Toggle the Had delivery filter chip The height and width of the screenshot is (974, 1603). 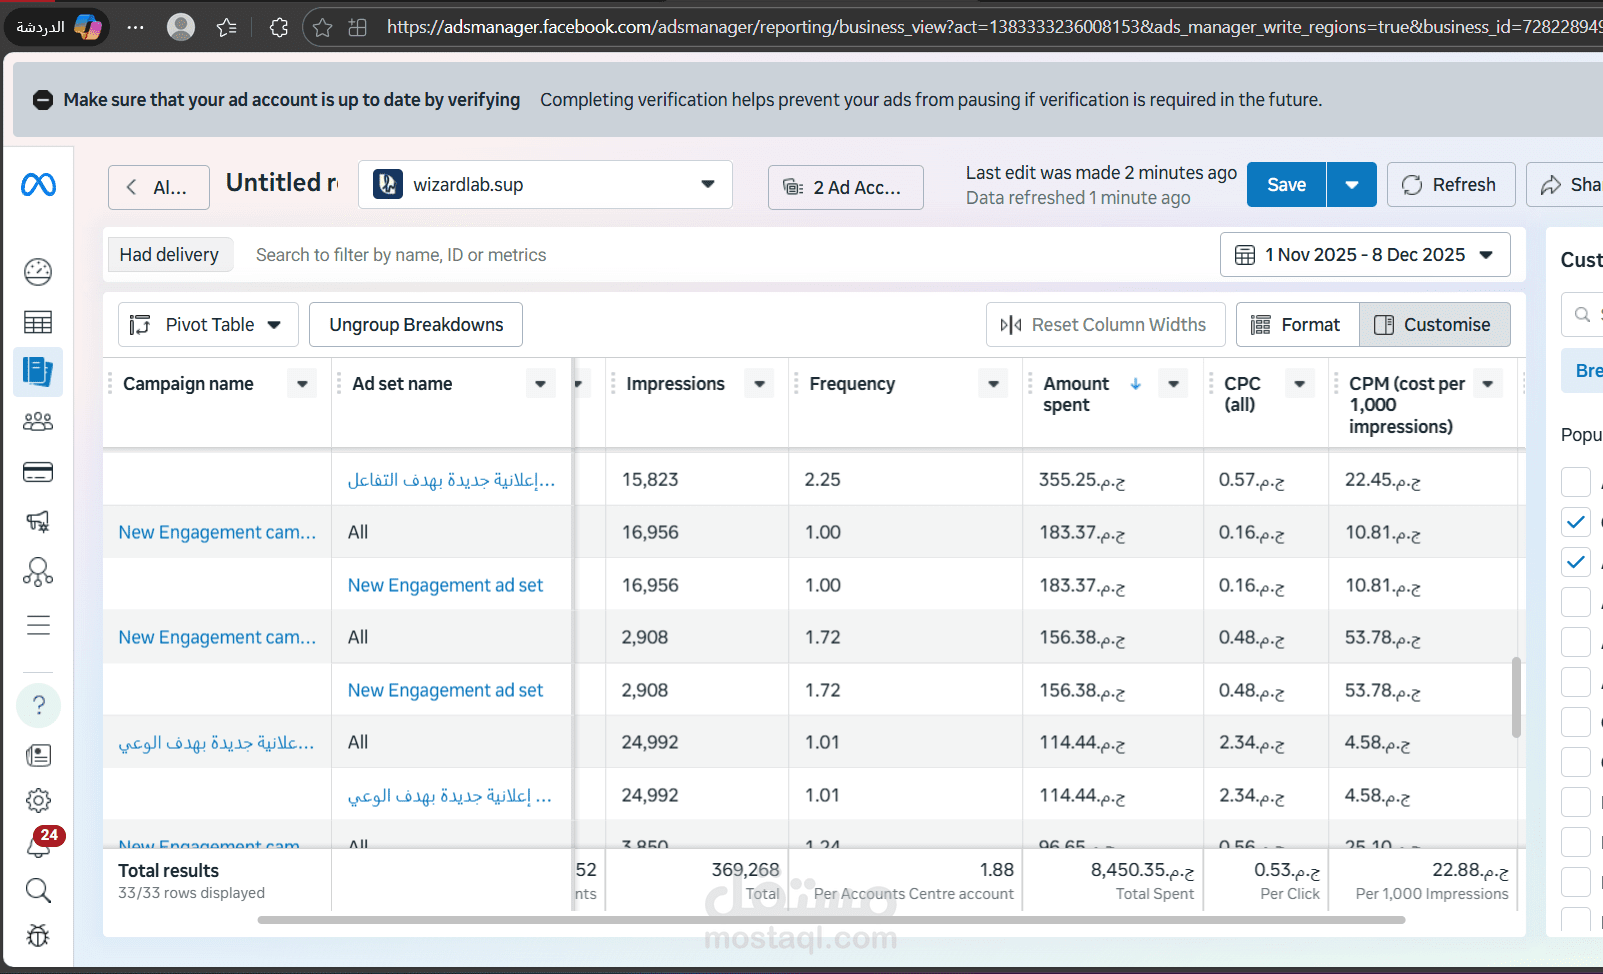tap(170, 254)
